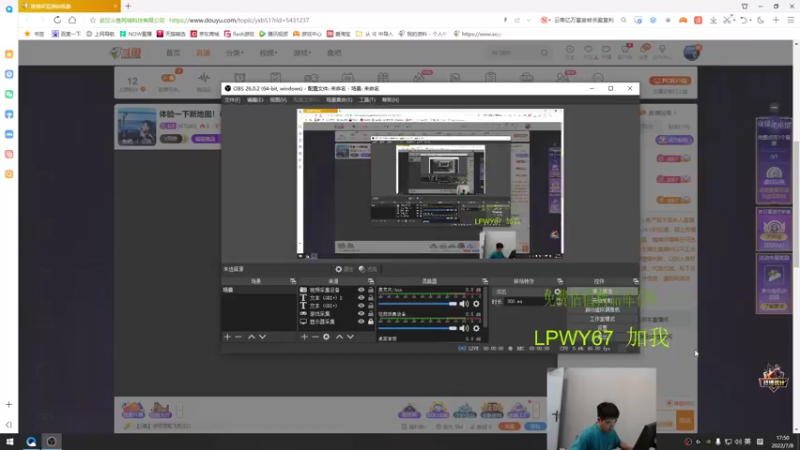Image resolution: width=800 pixels, height=450 pixels.
Task: Pop out the 场景 dock with its float icon
Action: (x=293, y=281)
